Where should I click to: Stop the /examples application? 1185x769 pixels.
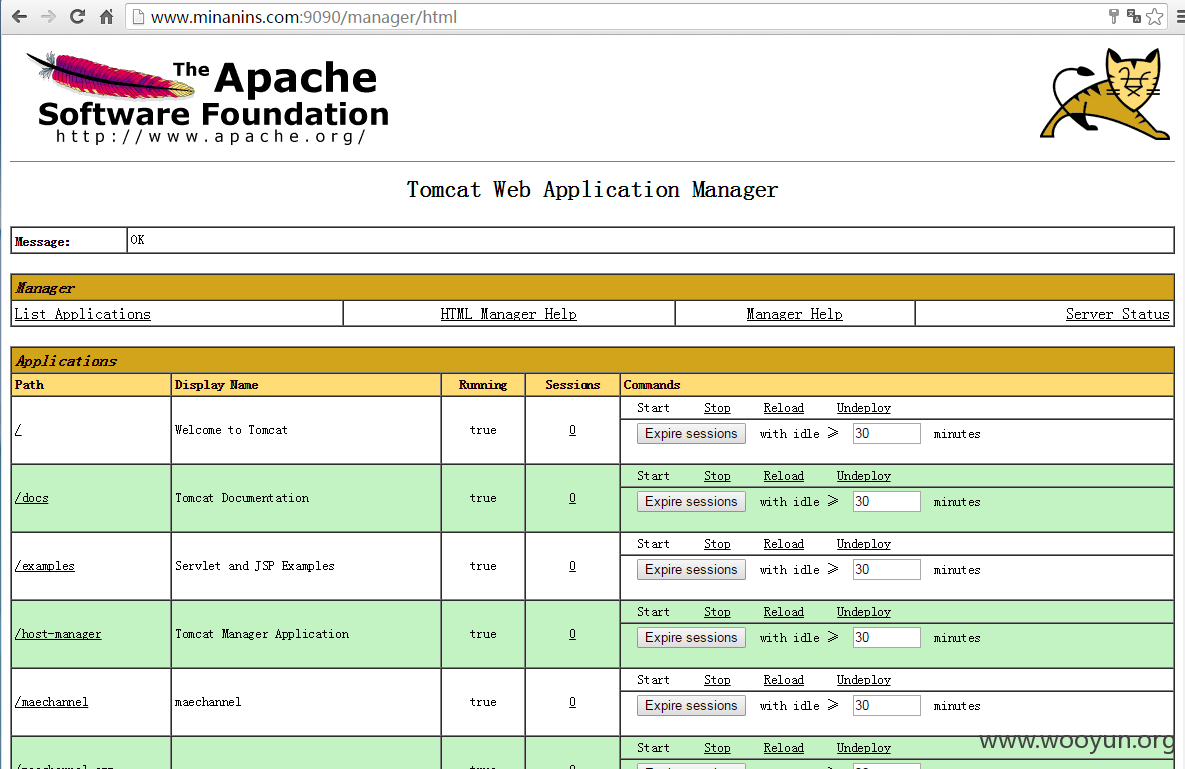pyautogui.click(x=717, y=544)
